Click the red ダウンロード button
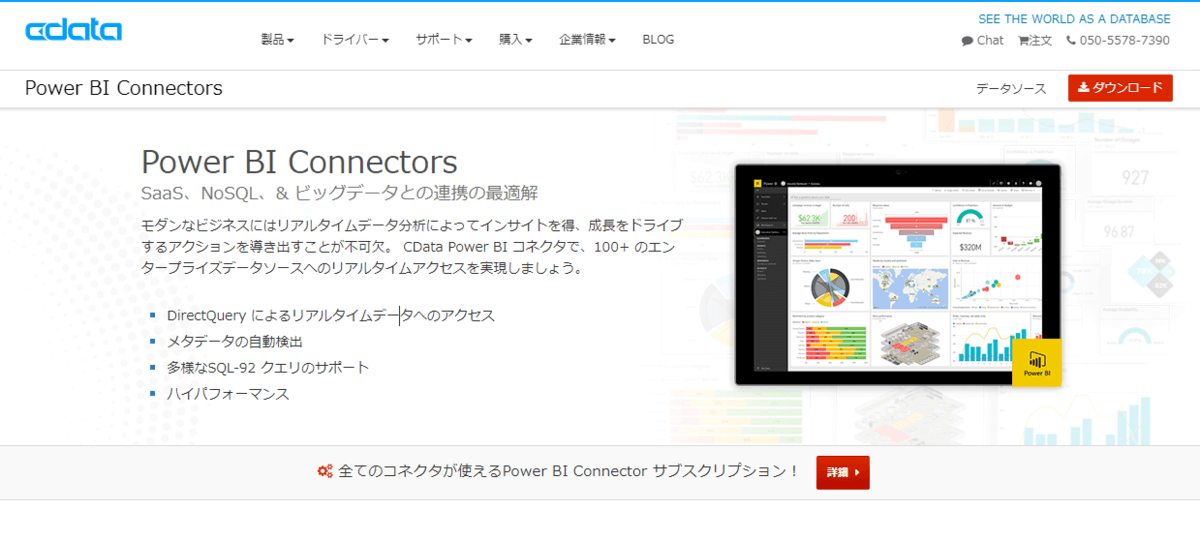The height and width of the screenshot is (540, 1200). click(1120, 88)
